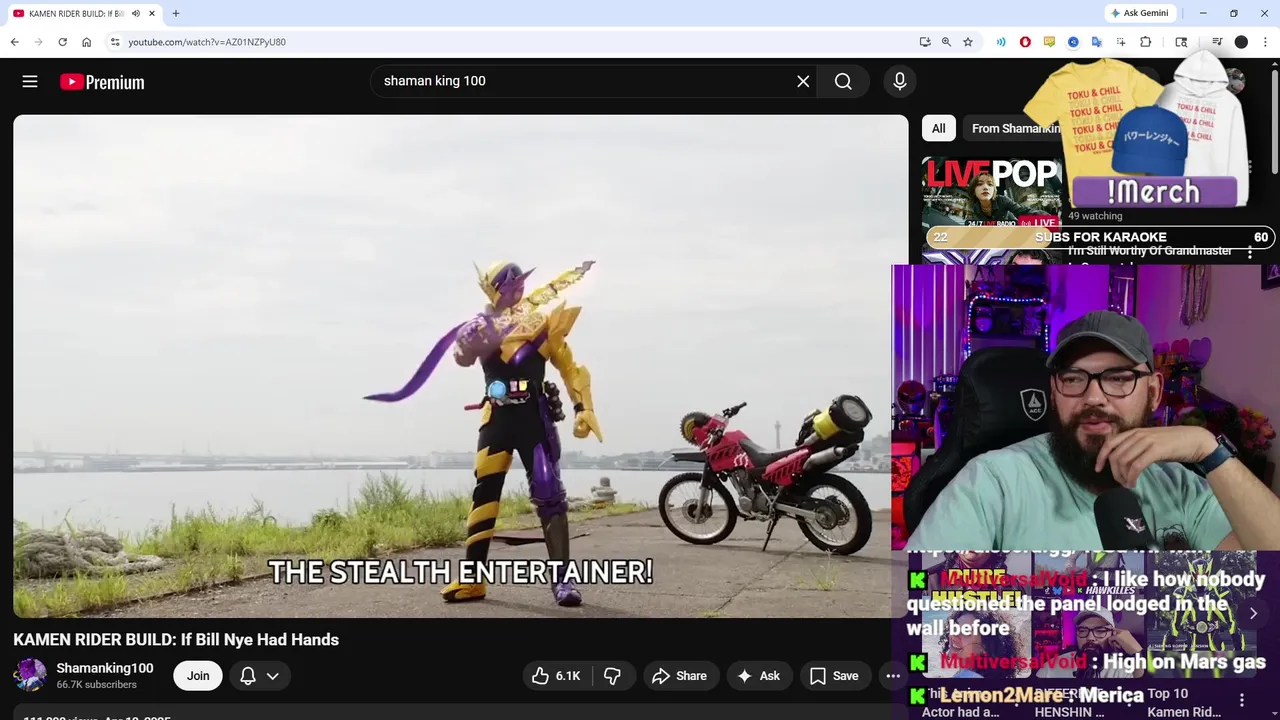Viewport: 1280px width, 720px height.
Task: Open Shamanking100 channel avatar
Action: [30, 675]
